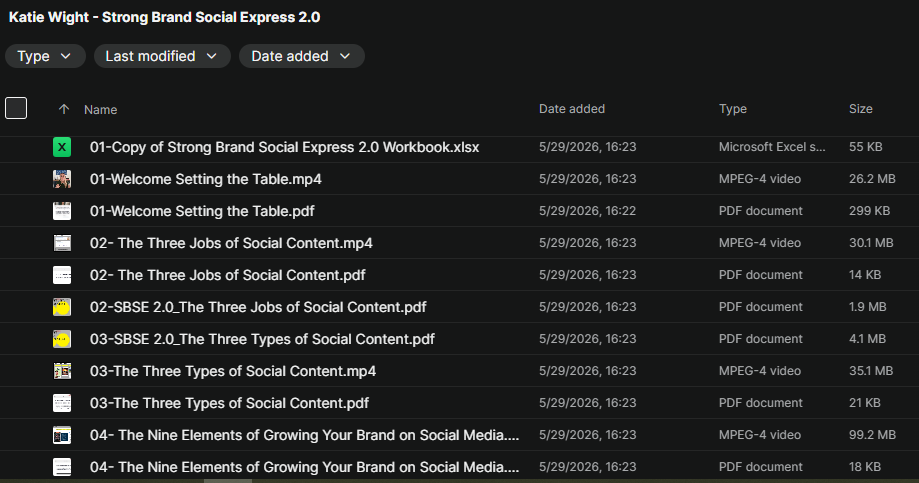Image resolution: width=919 pixels, height=483 pixels.
Task: Open the Type filter dropdown
Action: [45, 56]
